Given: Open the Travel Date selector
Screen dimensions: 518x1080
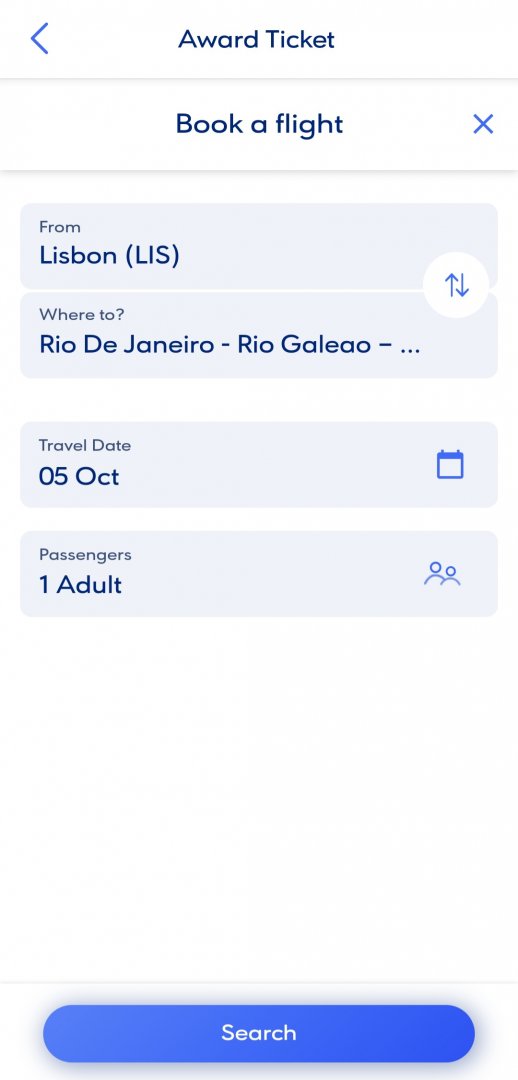Looking at the screenshot, I should tap(259, 464).
